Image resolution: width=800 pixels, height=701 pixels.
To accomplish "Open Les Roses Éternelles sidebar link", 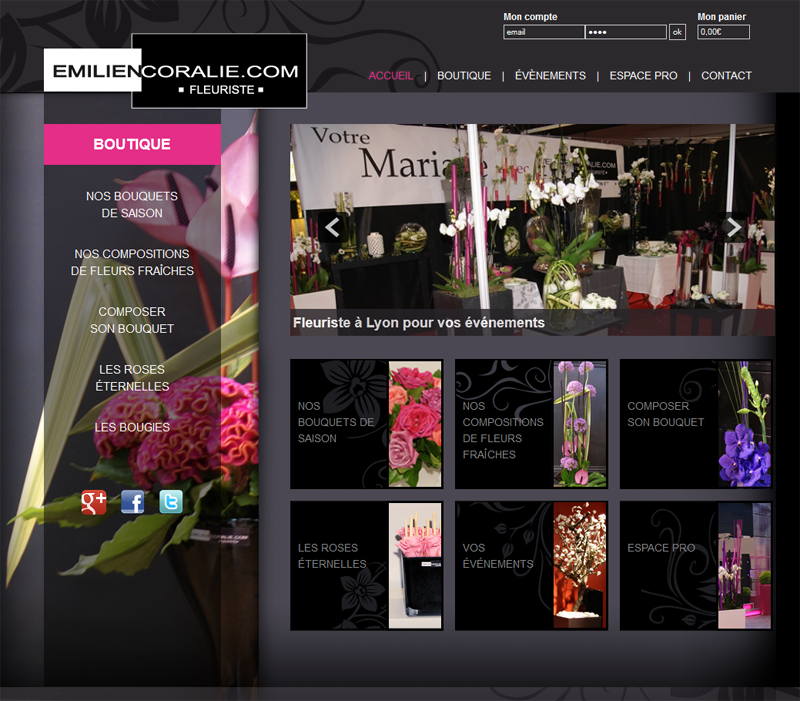I will (132, 378).
